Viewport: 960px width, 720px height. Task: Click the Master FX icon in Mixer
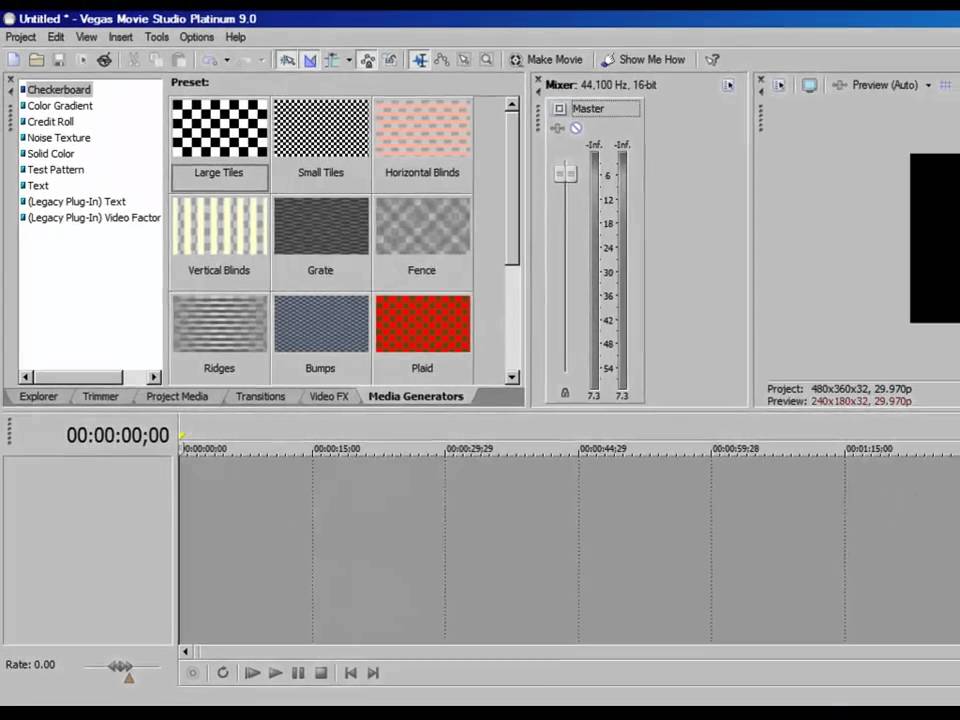tap(557, 128)
